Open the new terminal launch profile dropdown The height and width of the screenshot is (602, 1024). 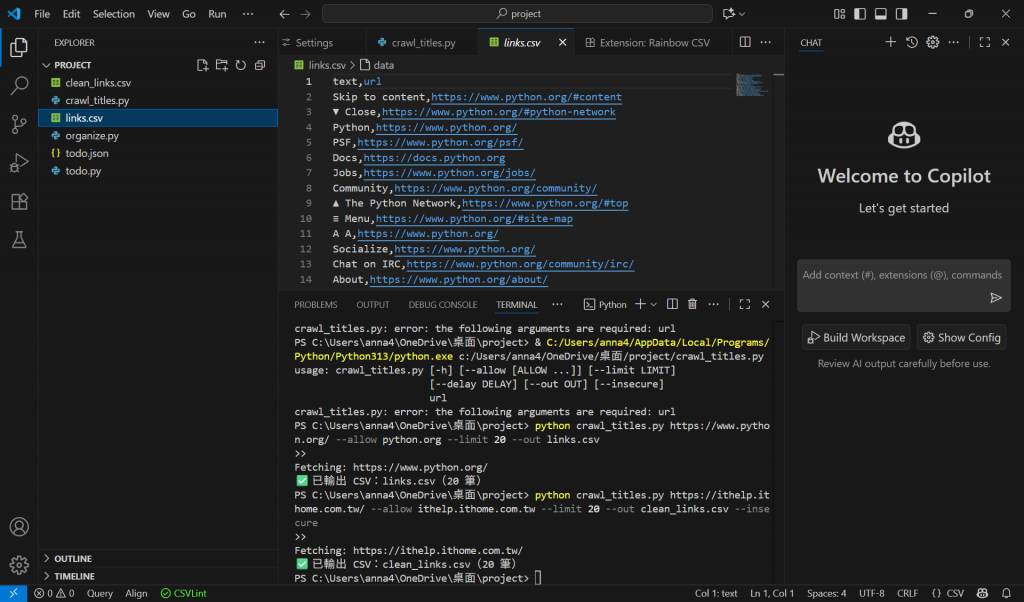(654, 304)
